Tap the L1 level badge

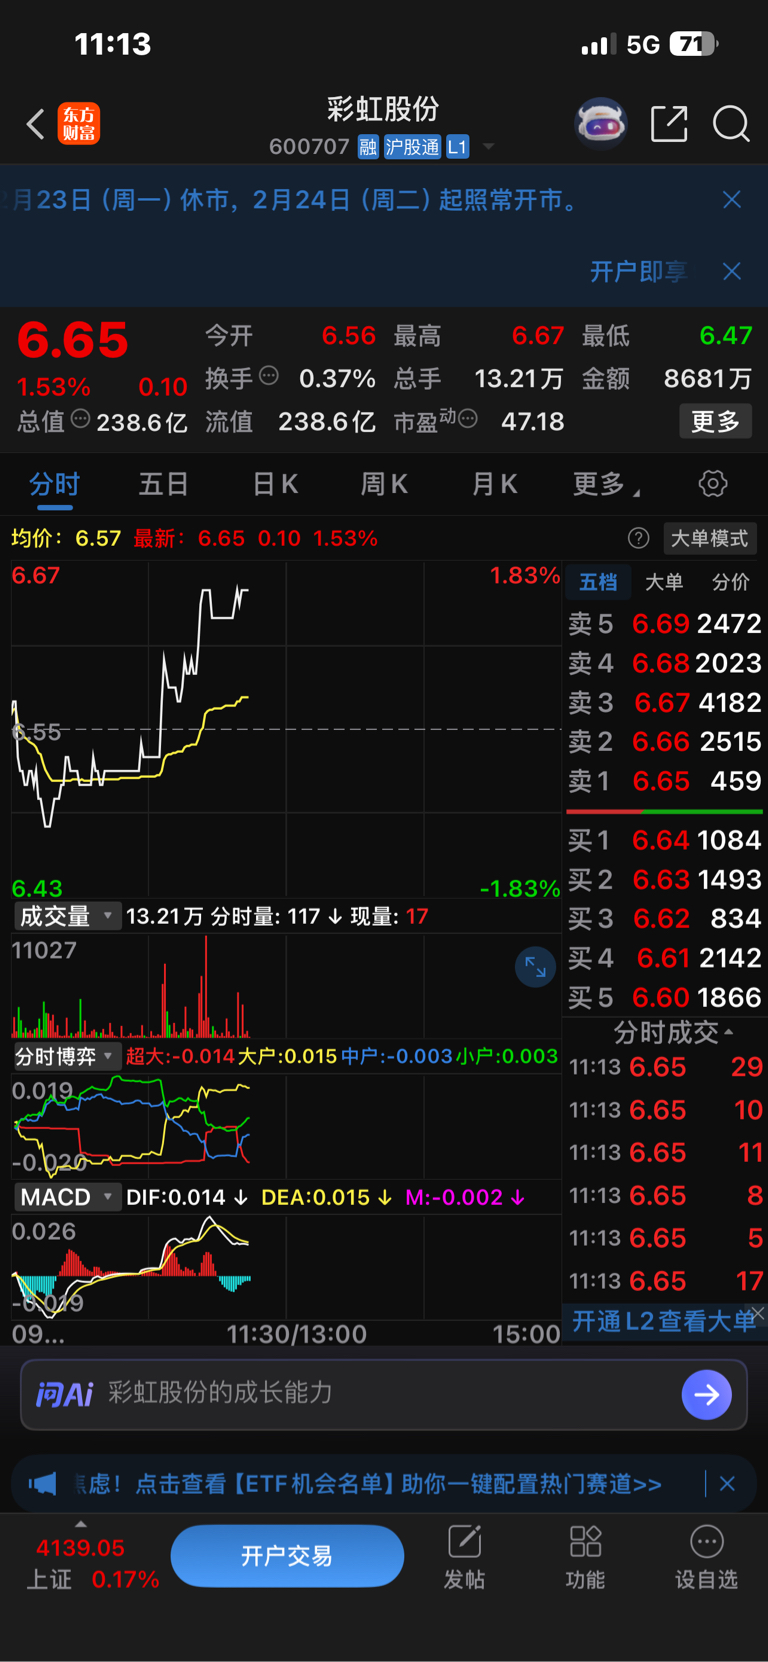[x=457, y=147]
